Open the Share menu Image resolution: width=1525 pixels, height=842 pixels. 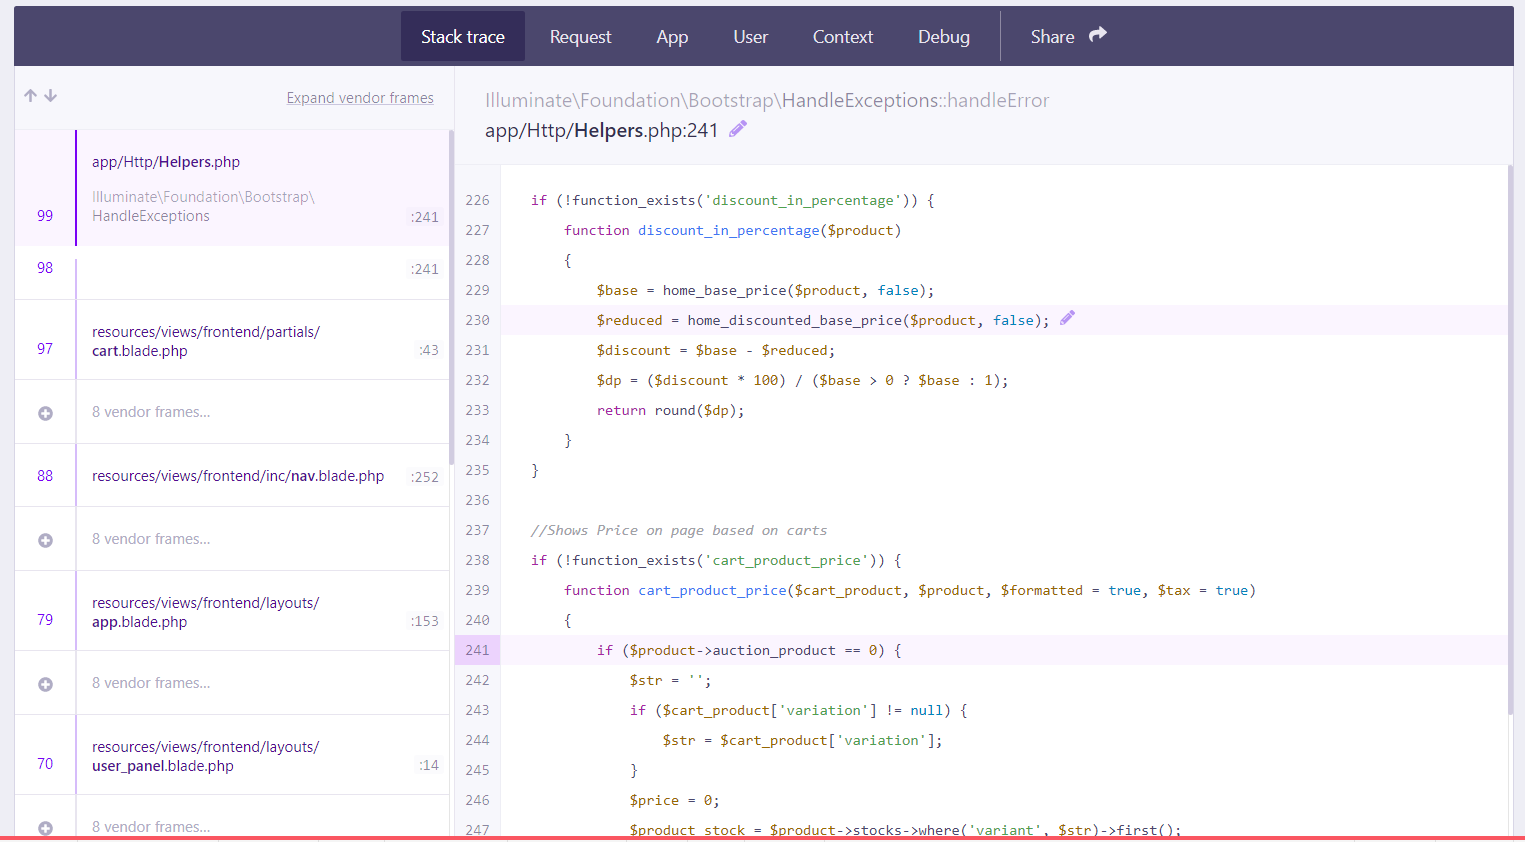click(1068, 36)
